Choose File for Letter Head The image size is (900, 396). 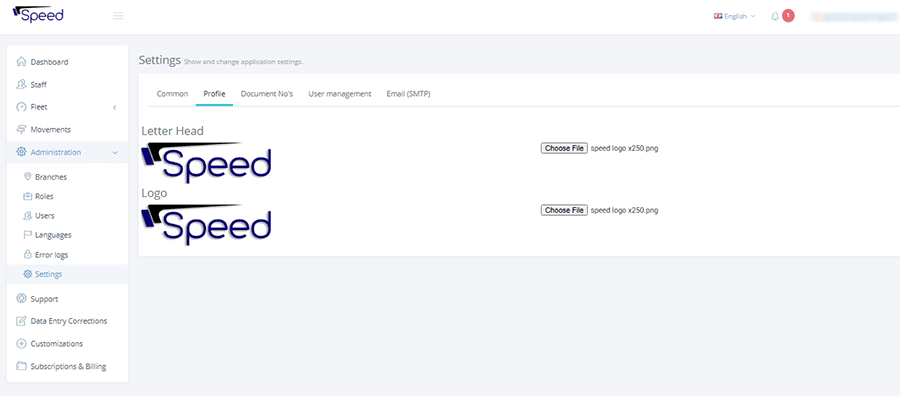pyautogui.click(x=564, y=148)
